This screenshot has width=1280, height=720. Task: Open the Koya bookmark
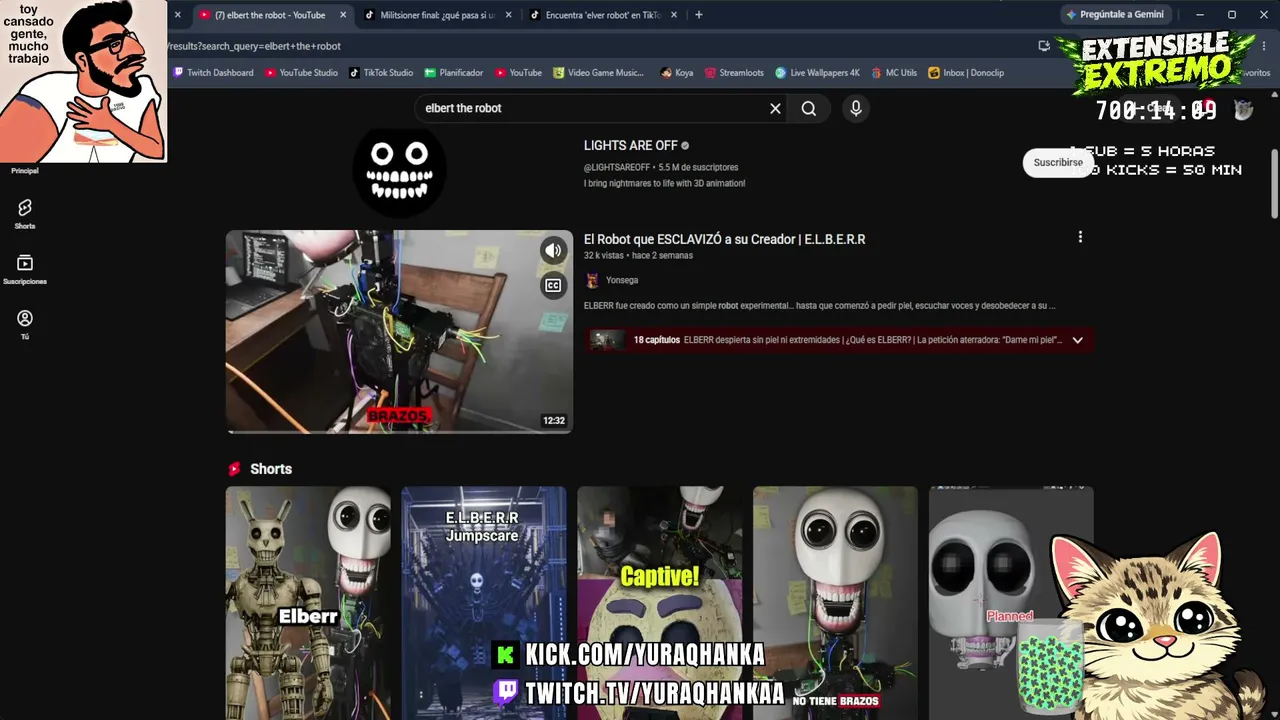677,73
